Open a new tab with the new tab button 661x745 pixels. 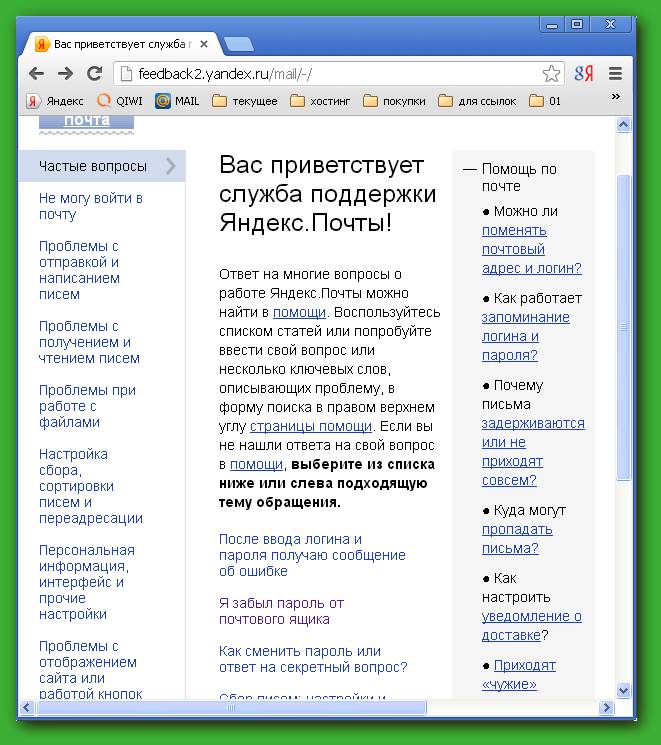tap(239, 44)
